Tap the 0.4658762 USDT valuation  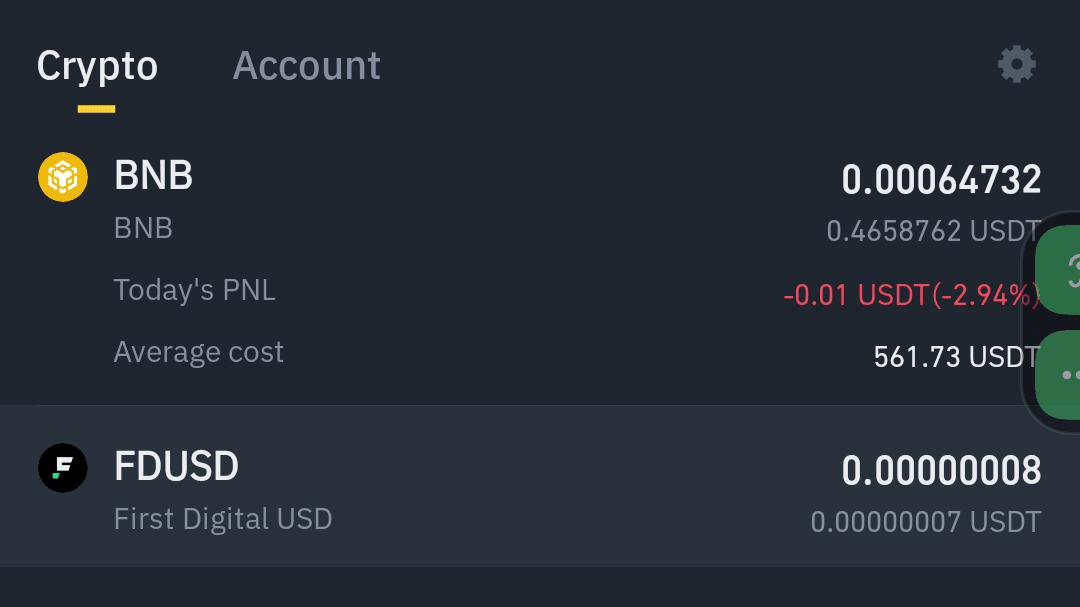932,232
